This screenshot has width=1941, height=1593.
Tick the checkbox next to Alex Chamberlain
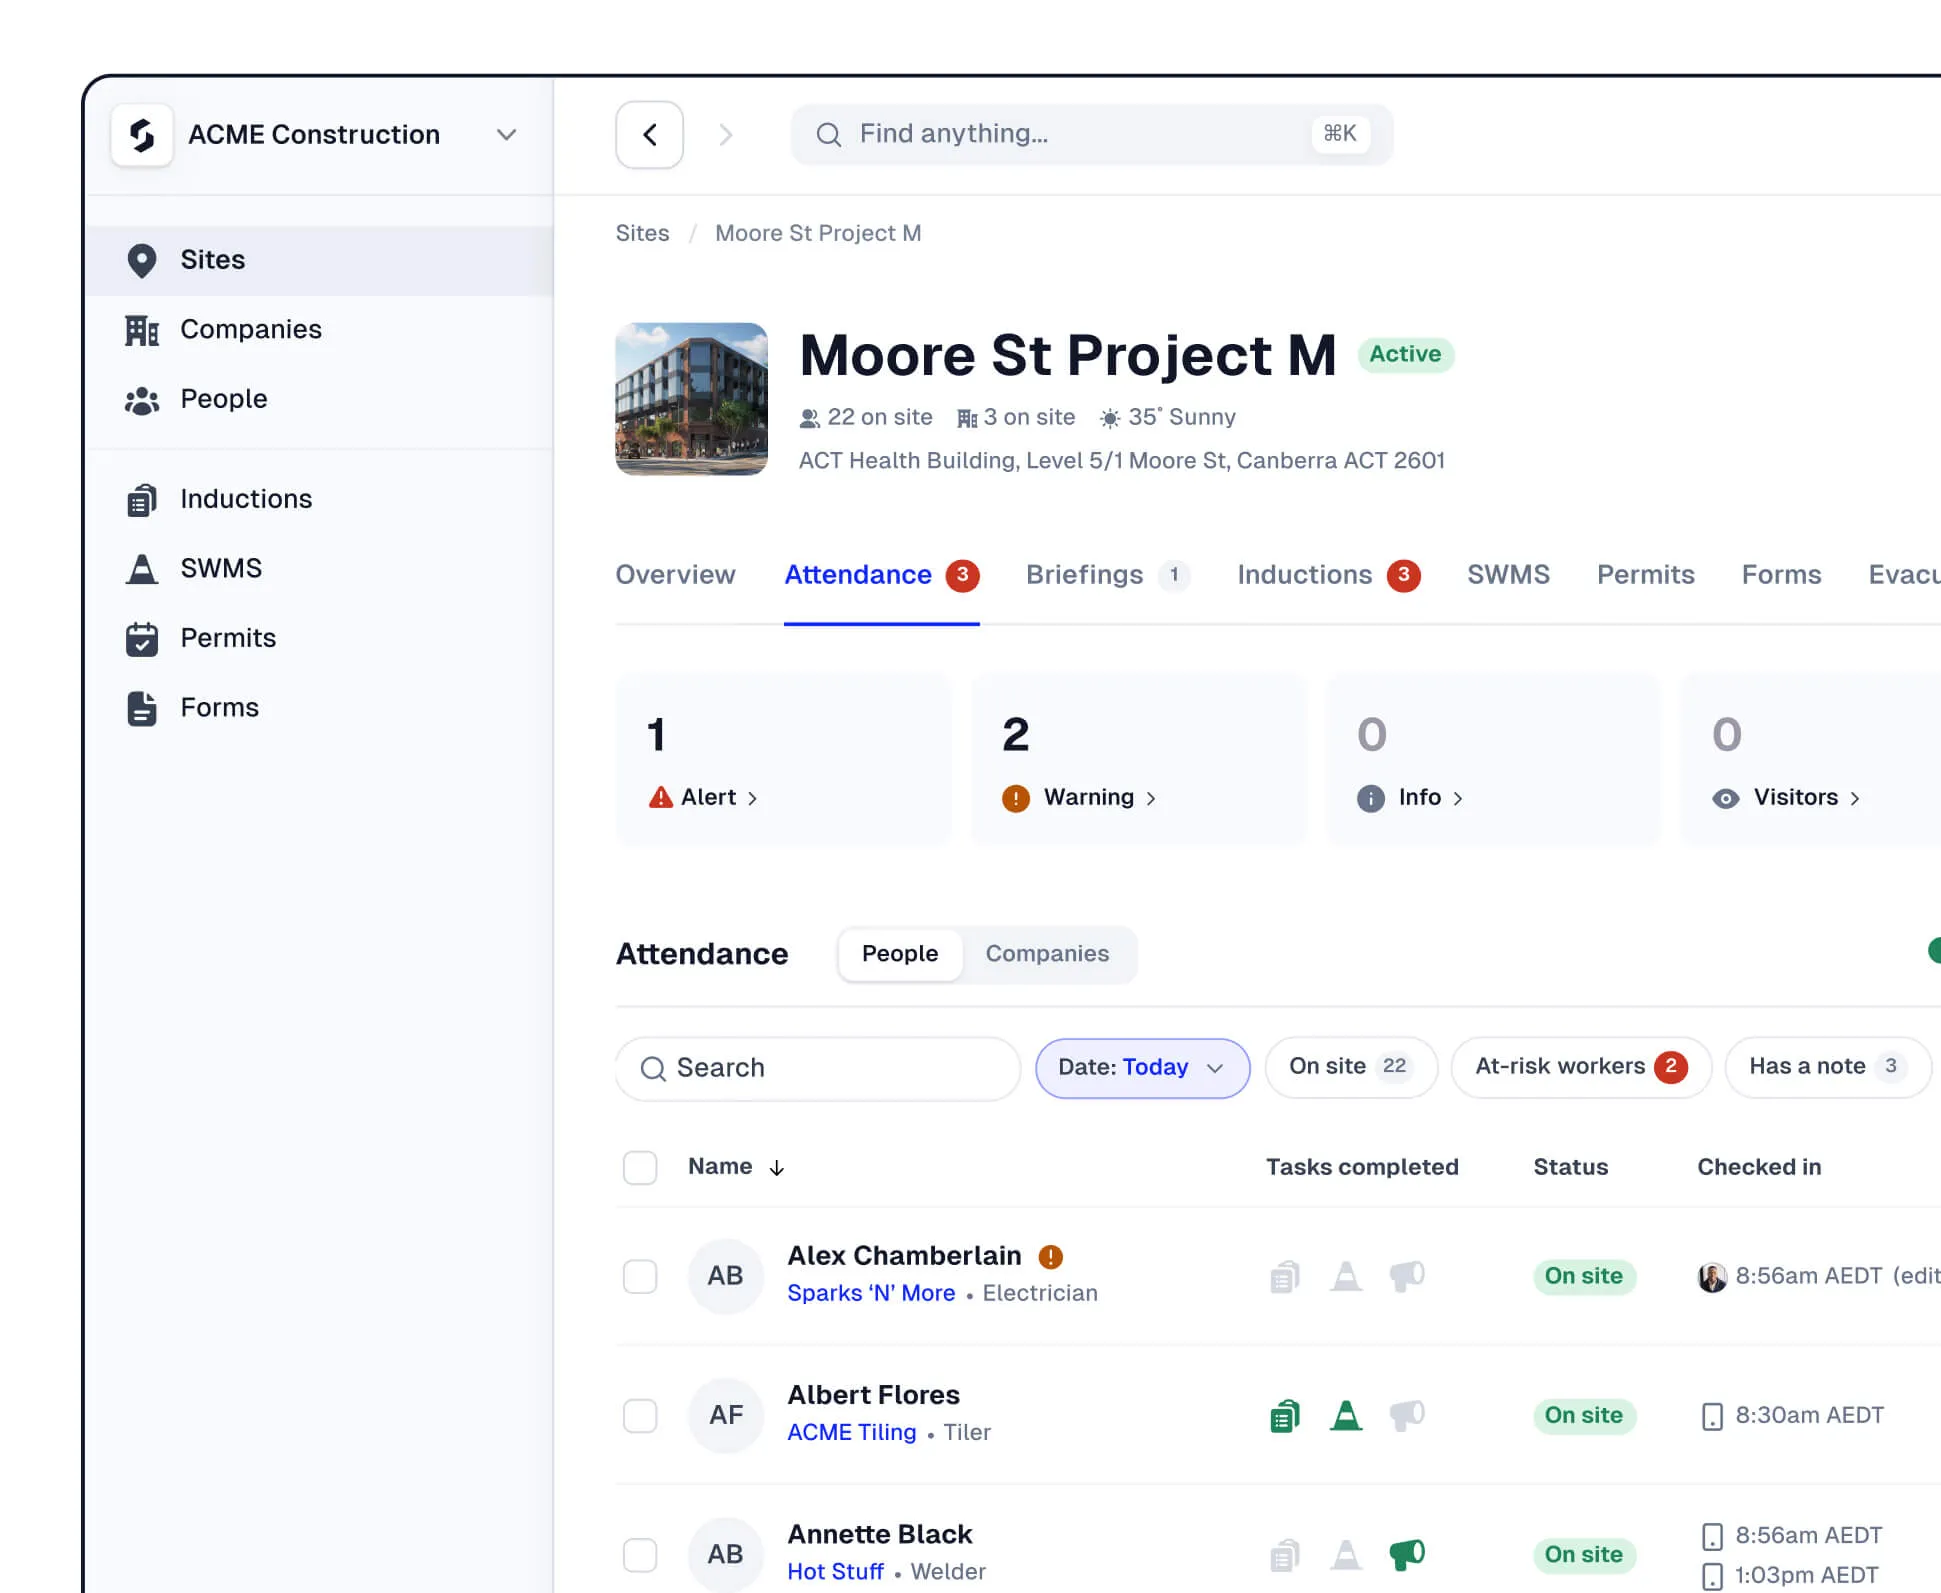click(640, 1276)
